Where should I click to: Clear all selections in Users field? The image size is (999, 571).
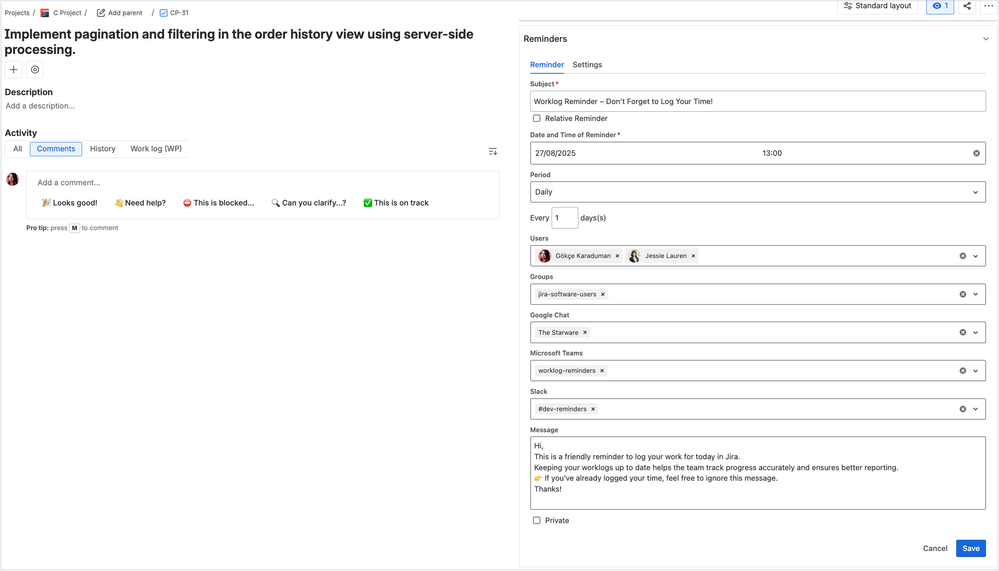click(963, 256)
